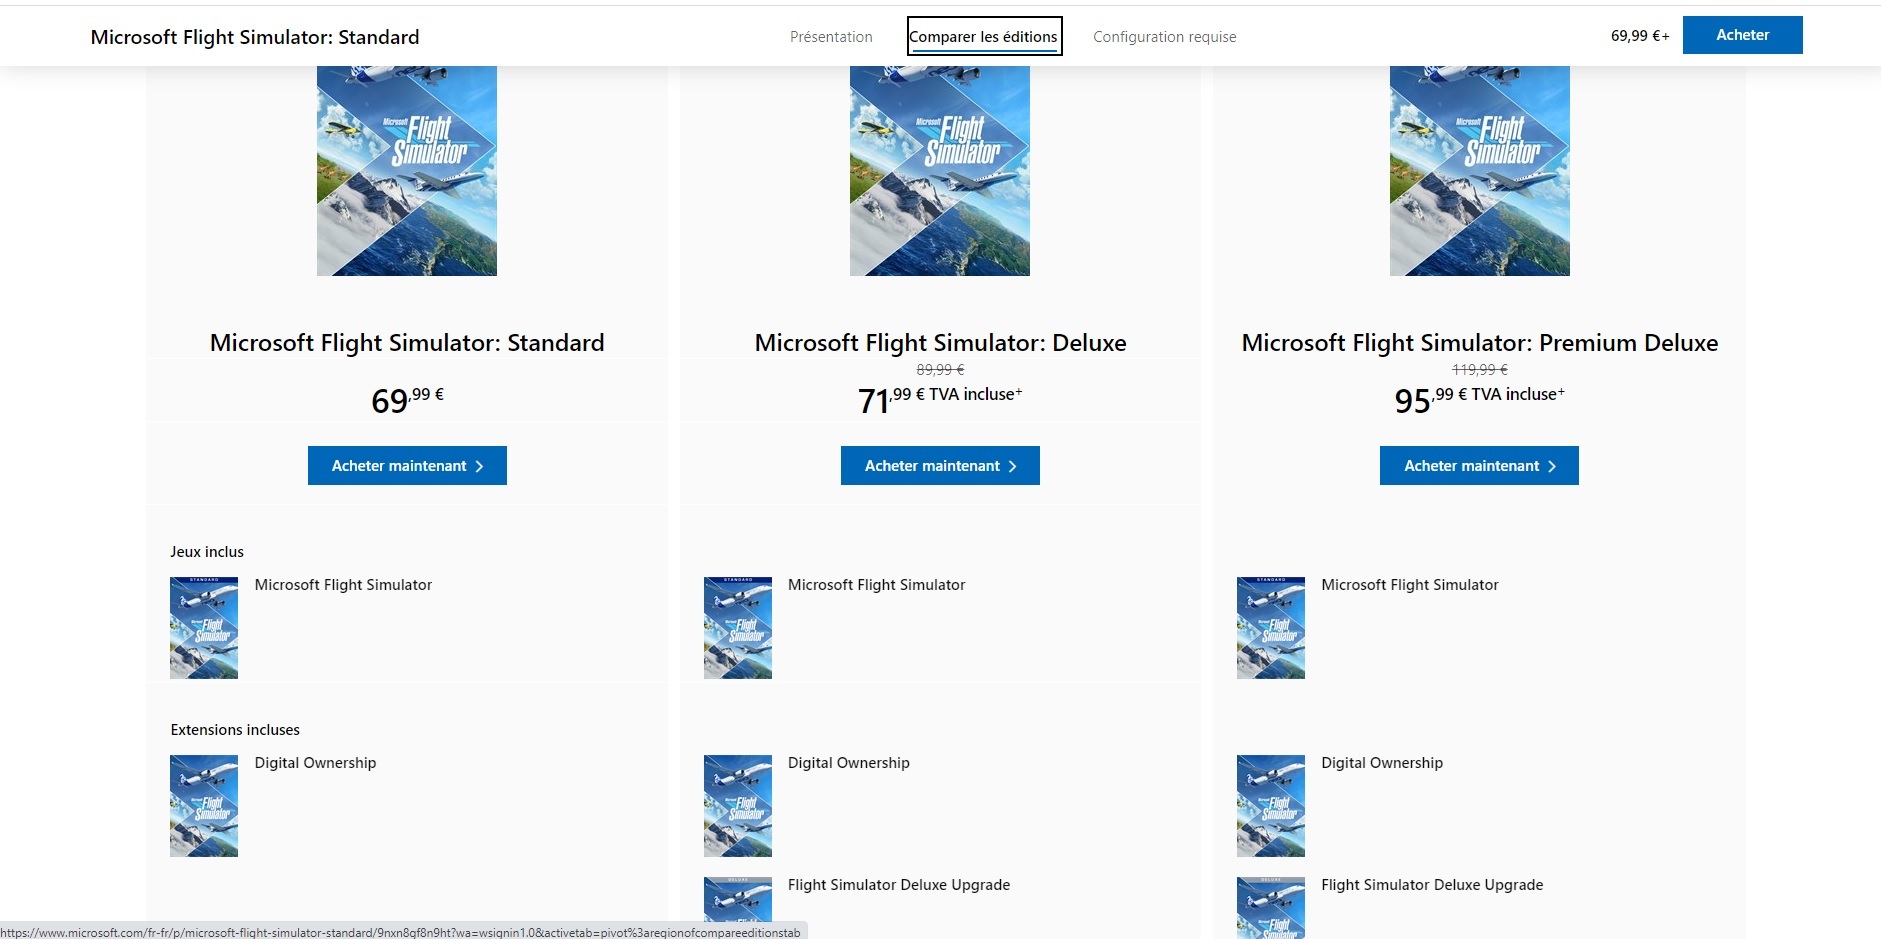Image resolution: width=1881 pixels, height=939 pixels.
Task: Click the Jeux inclus heading
Action: [x=207, y=552]
